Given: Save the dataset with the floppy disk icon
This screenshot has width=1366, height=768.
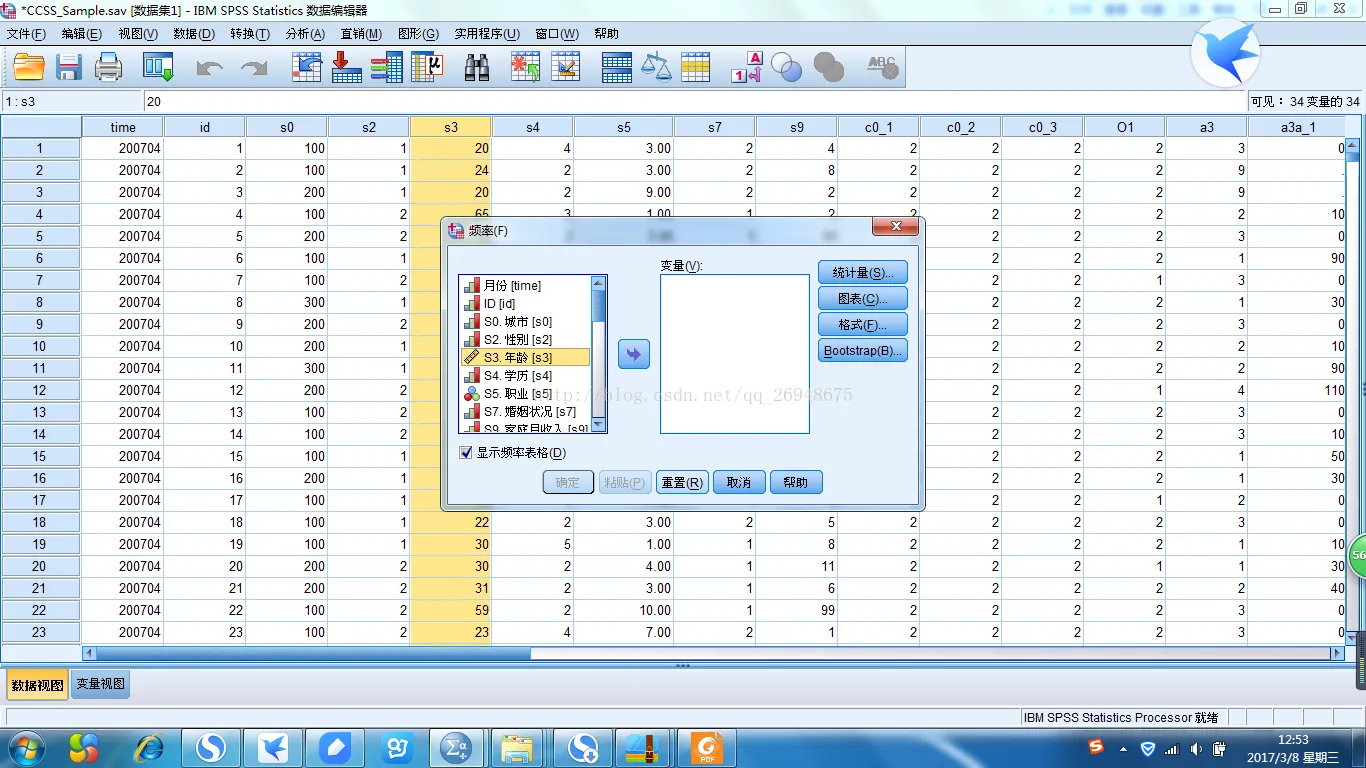Looking at the screenshot, I should [68, 67].
